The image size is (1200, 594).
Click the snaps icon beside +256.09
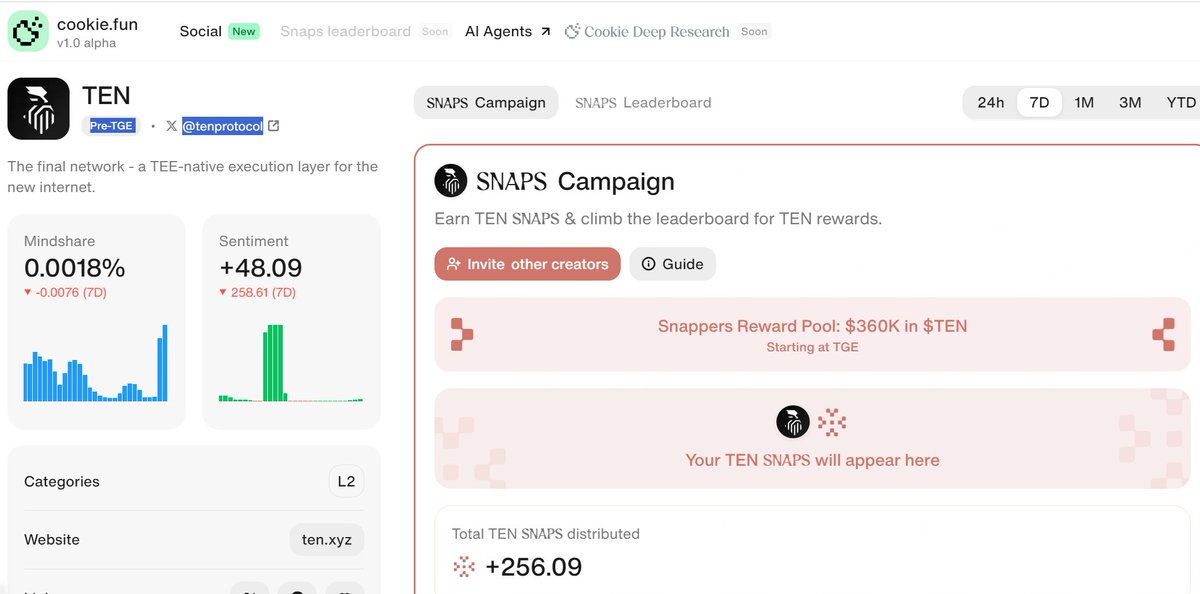pyautogui.click(x=464, y=567)
